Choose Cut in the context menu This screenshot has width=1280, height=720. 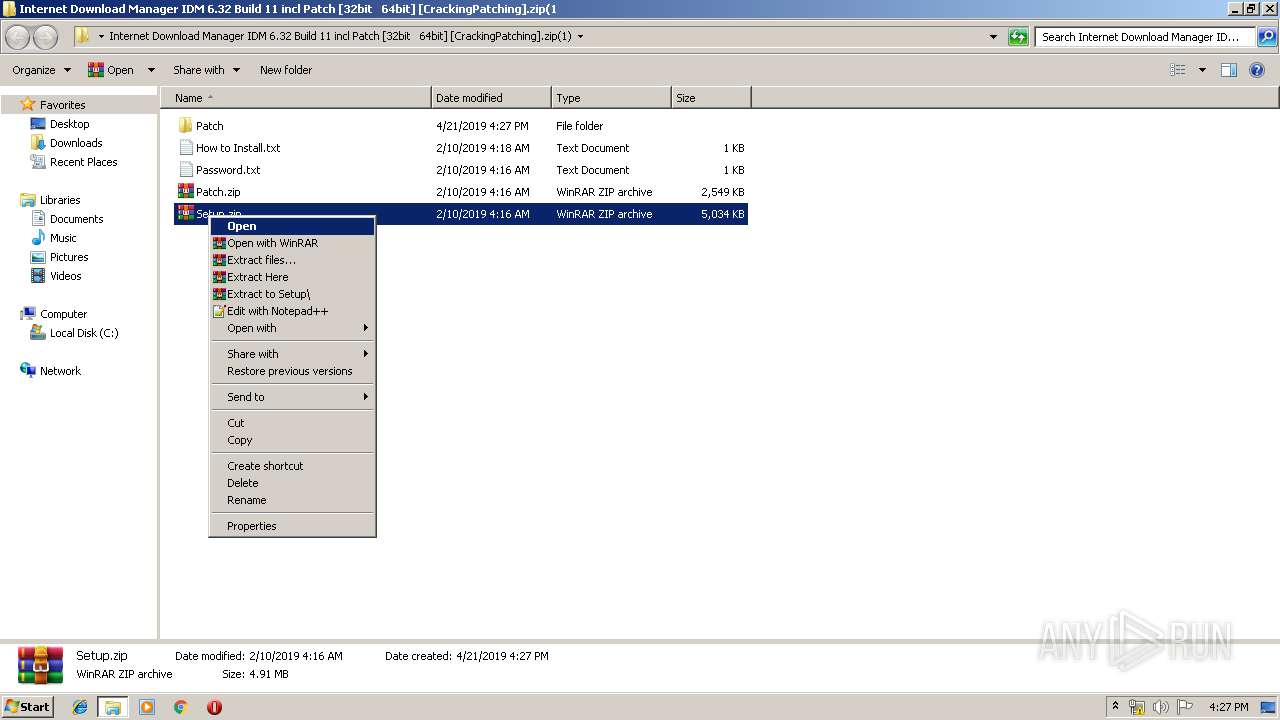click(x=292, y=423)
